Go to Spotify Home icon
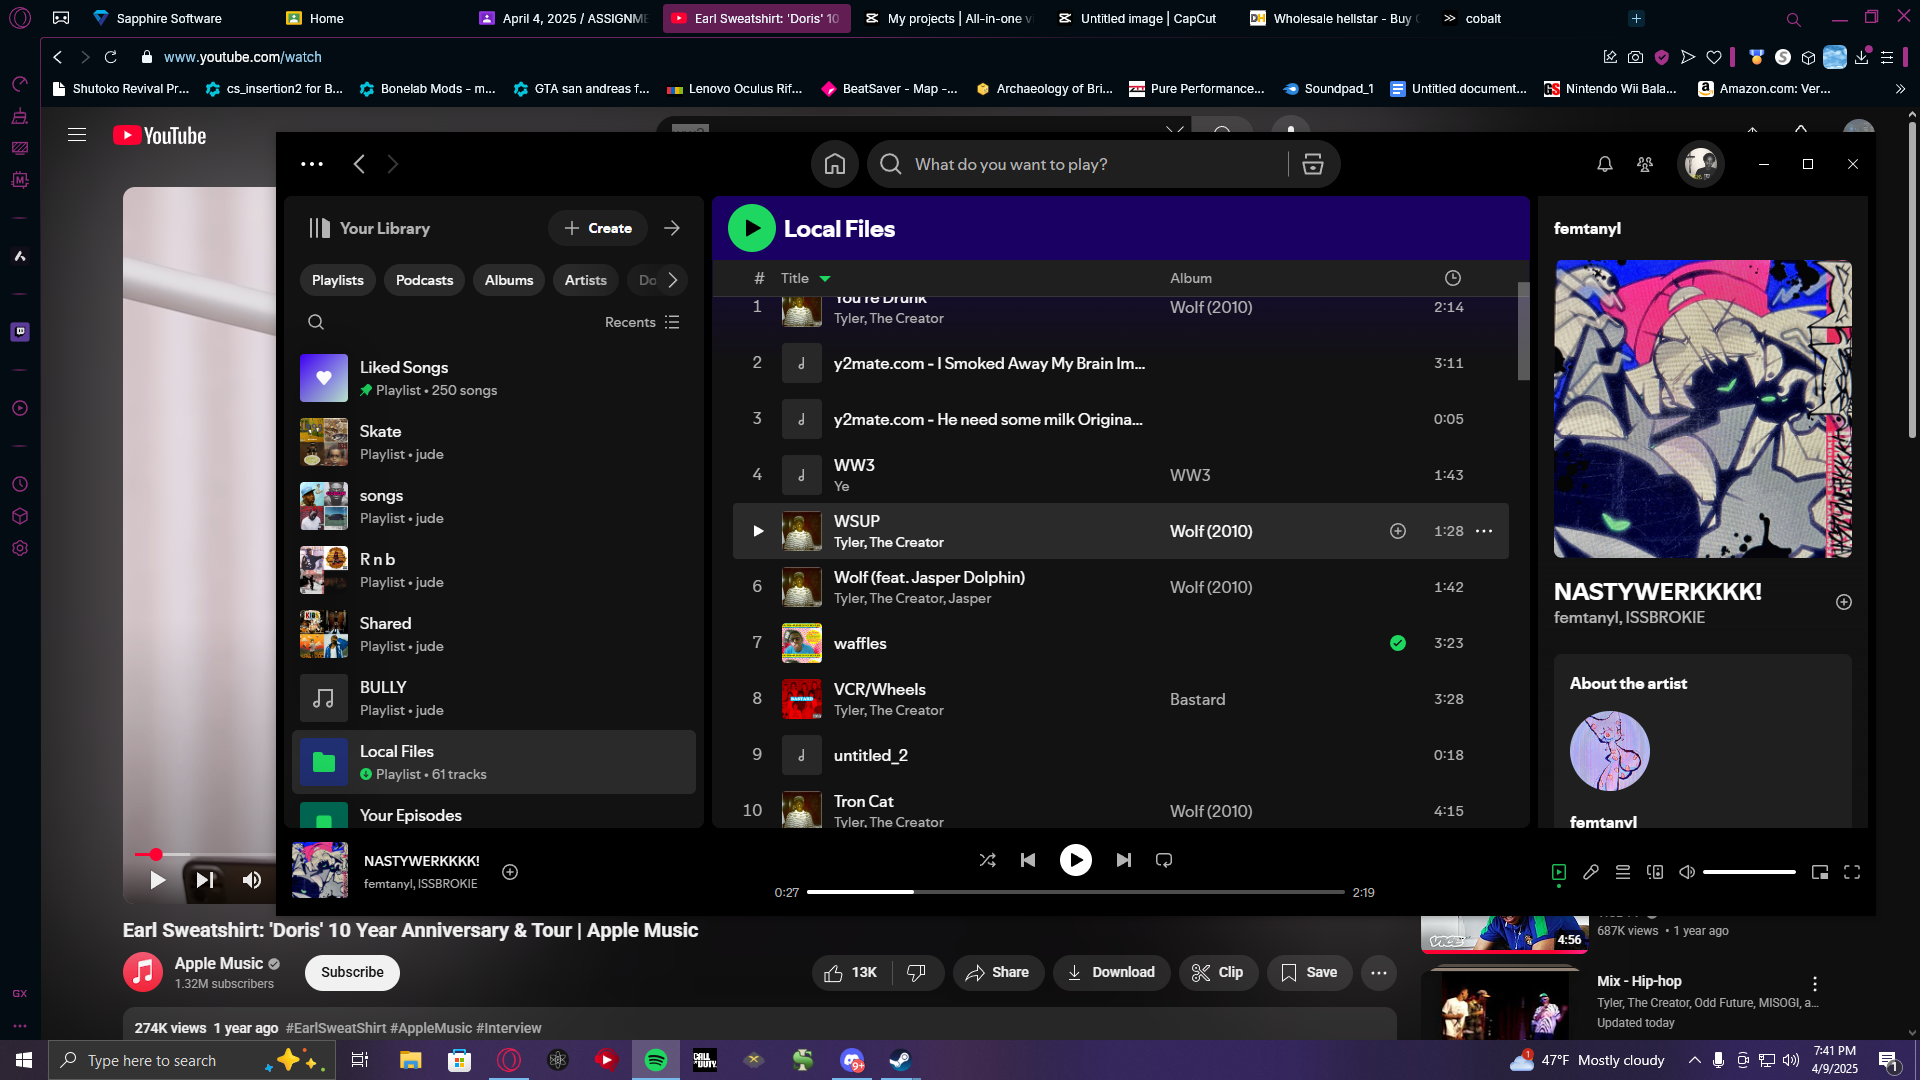Viewport: 1920px width, 1080px height. point(835,164)
